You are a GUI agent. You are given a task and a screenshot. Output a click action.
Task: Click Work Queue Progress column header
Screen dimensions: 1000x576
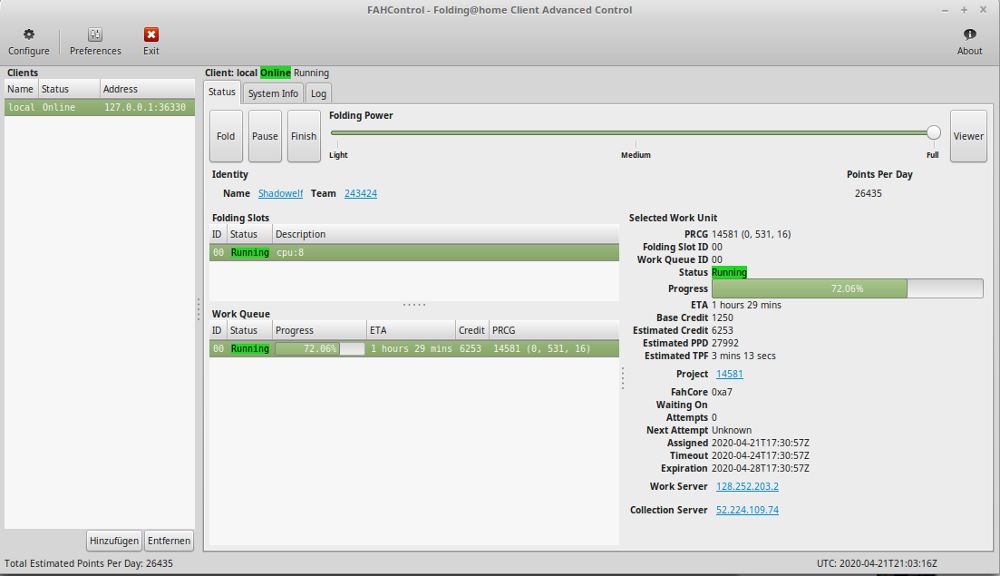coord(320,330)
